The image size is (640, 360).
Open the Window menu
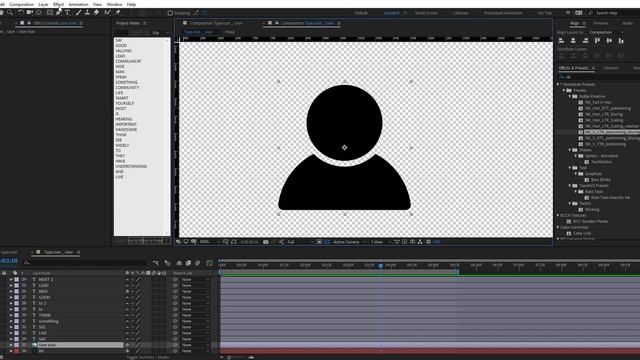click(x=114, y=4)
